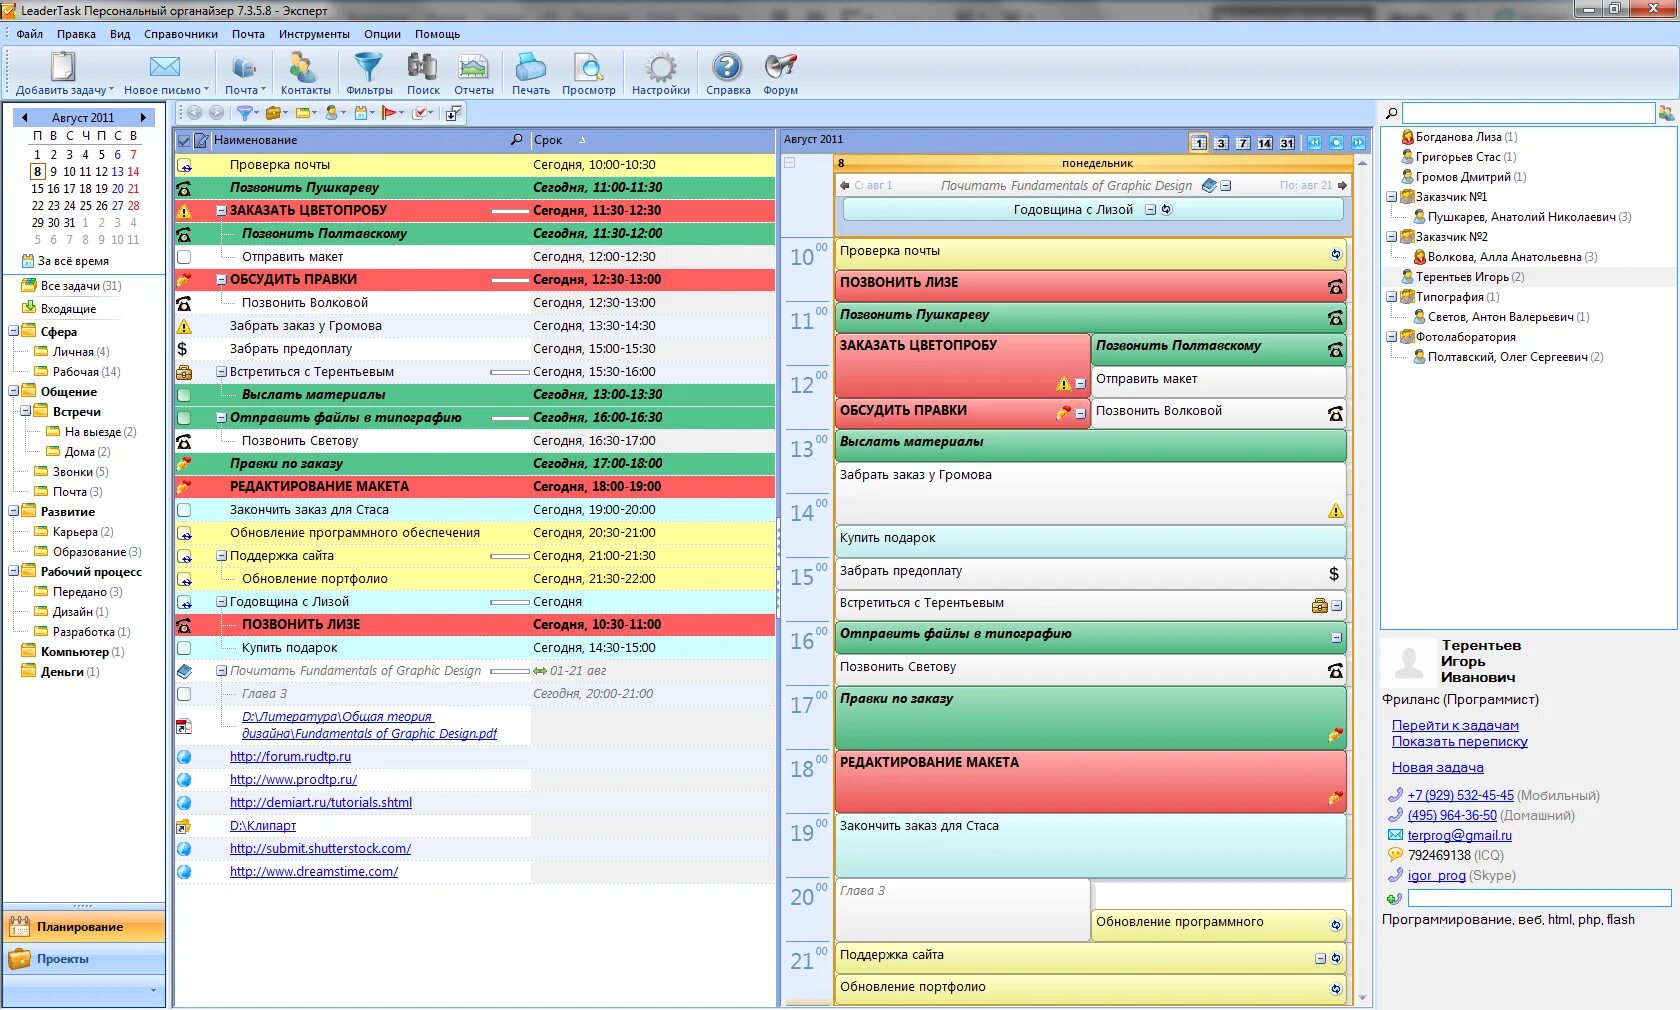Click calendar fast-forward (next period) icon

[1358, 143]
